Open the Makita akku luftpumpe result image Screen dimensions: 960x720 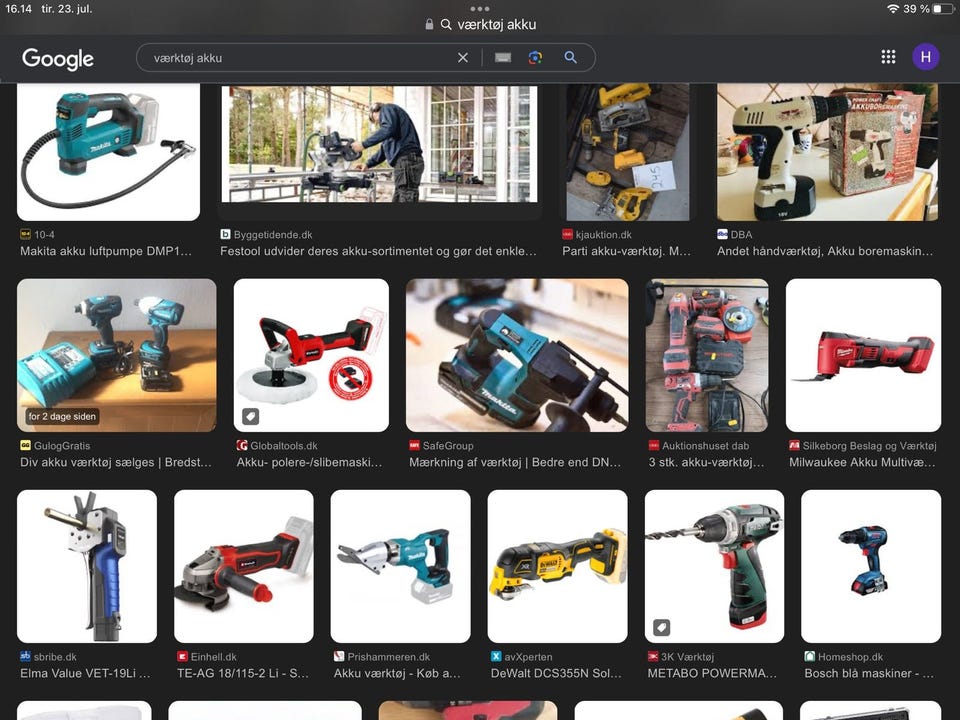pyautogui.click(x=108, y=152)
